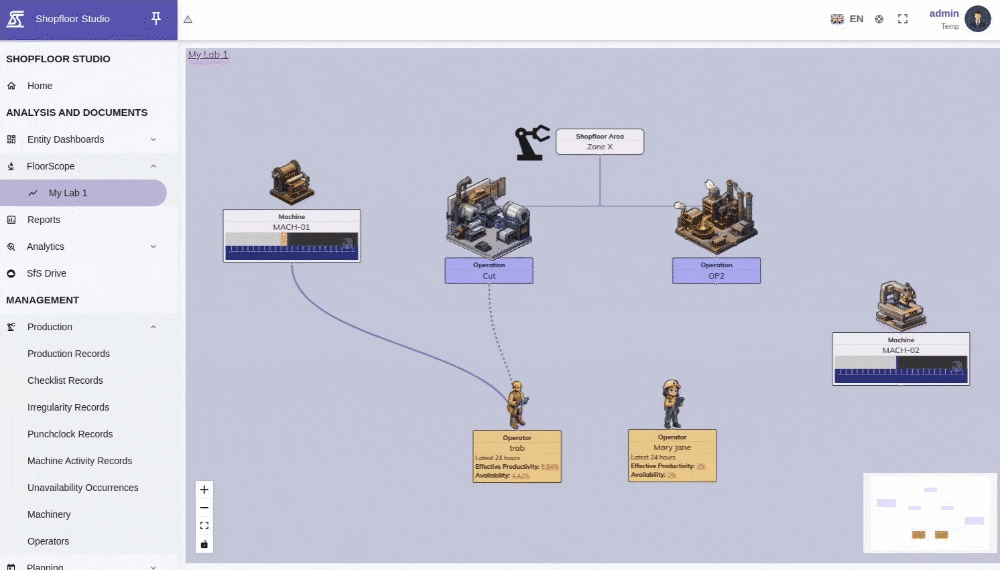Toggle the canvas interactivity lock

pos(205,544)
